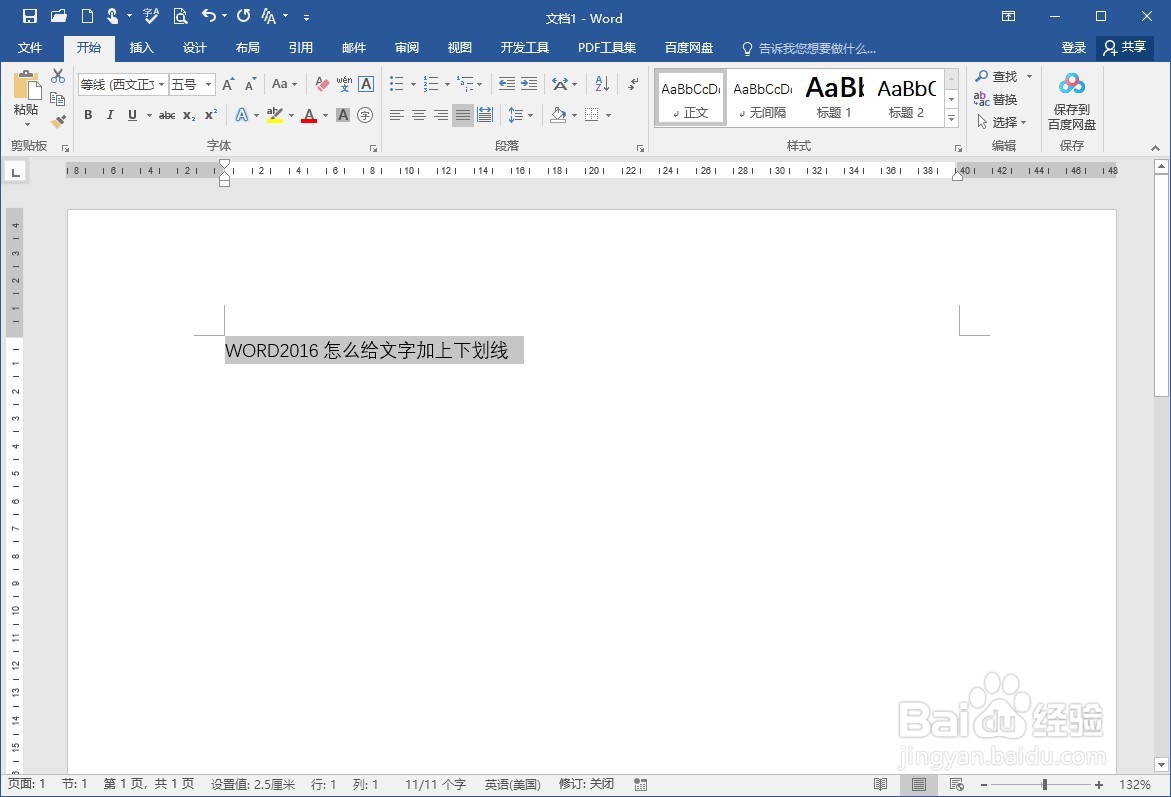Switch to the 插入 ribbon tab
Screen dimensions: 1171x797
(x=141, y=48)
